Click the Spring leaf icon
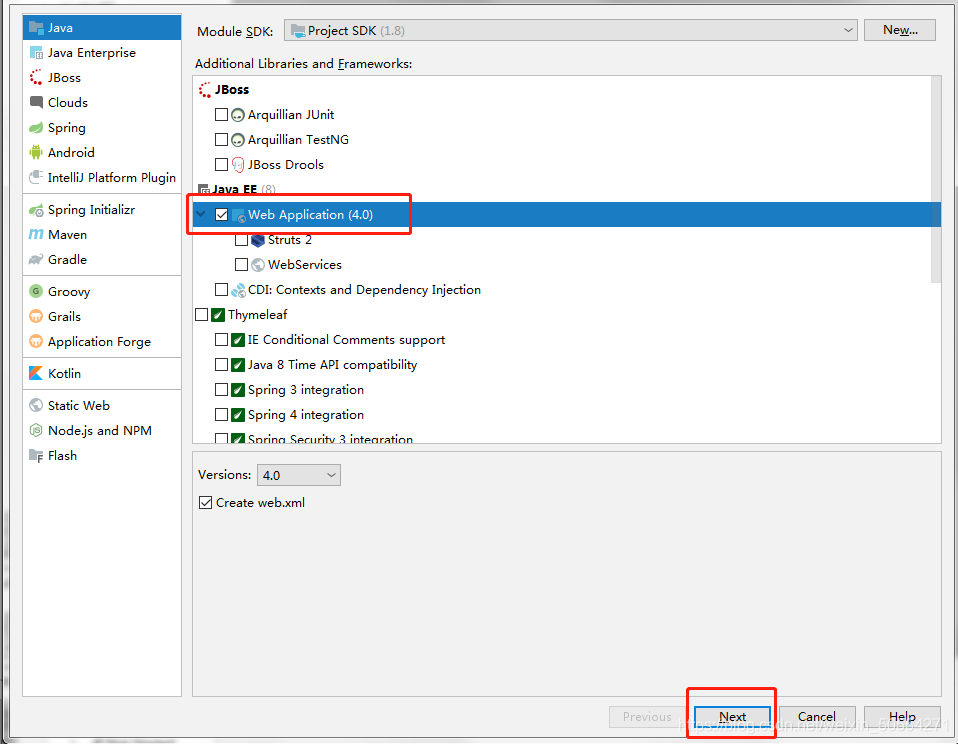Screen dimensions: 958x744 tap(36, 128)
